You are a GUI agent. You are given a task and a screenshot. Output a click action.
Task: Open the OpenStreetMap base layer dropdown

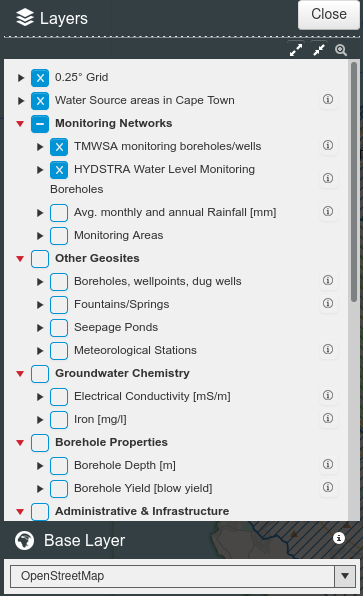(x=183, y=576)
